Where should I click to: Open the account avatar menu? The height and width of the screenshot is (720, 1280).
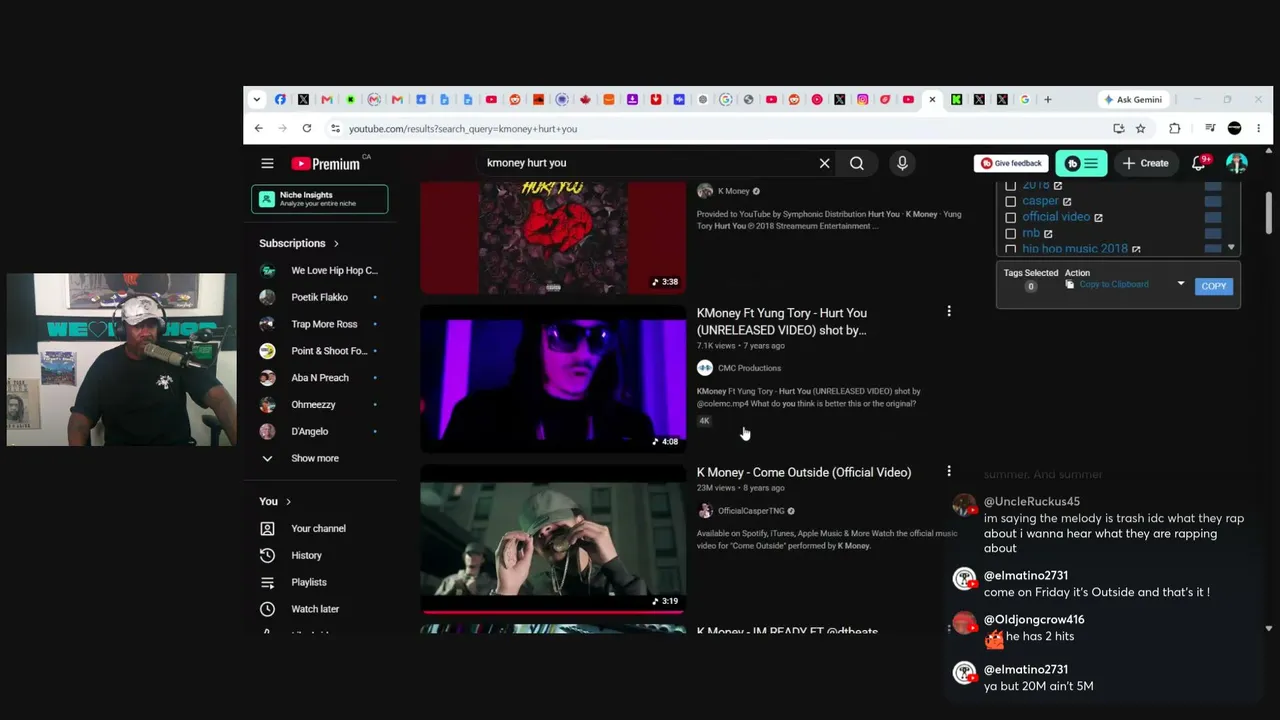point(1237,163)
